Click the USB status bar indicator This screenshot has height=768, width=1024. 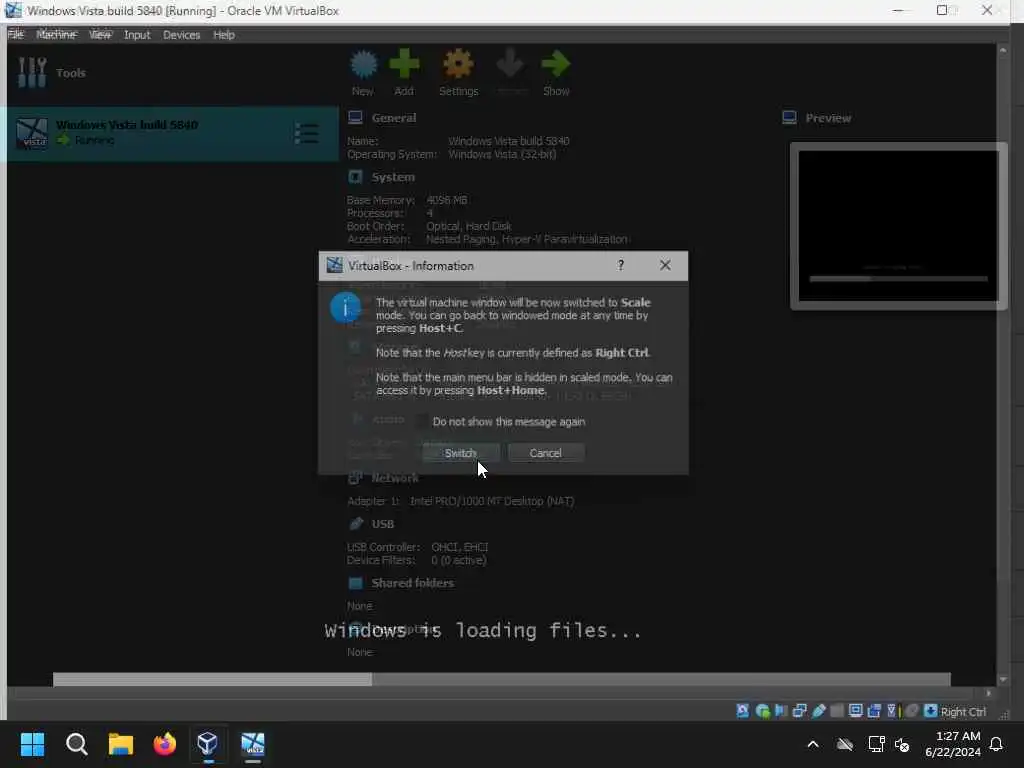[x=818, y=711]
